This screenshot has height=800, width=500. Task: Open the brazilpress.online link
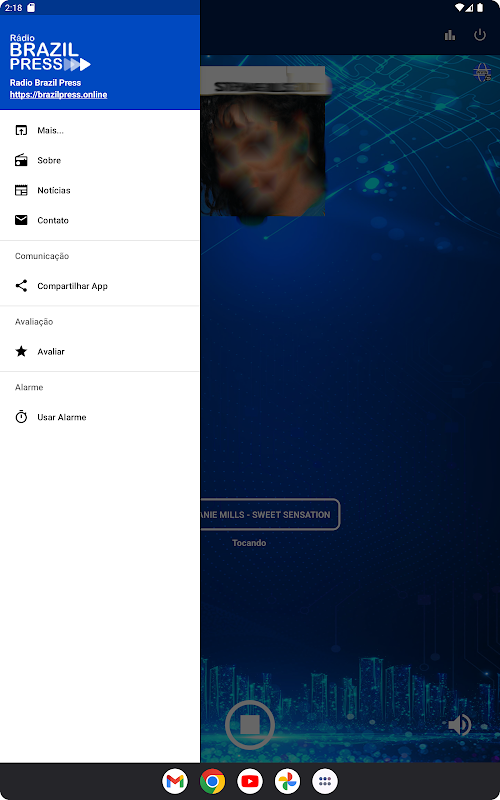(58, 95)
